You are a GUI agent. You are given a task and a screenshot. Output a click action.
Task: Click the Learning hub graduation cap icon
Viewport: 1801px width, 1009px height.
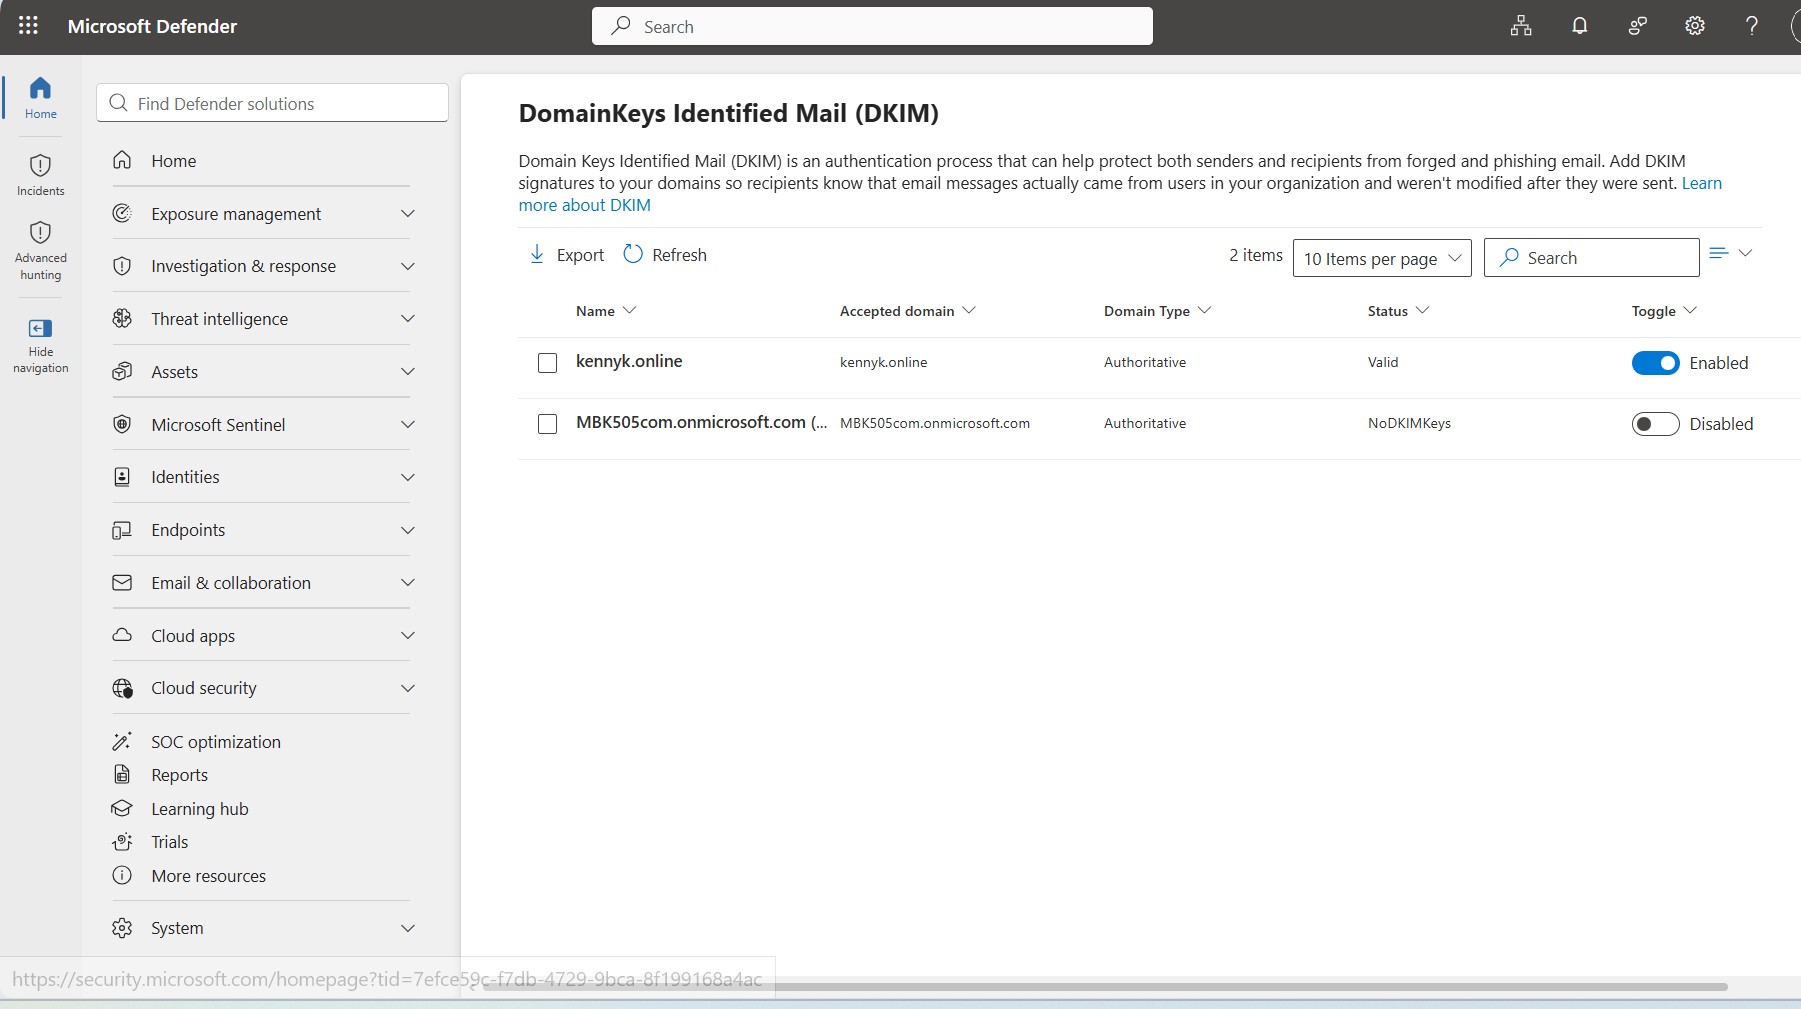pyautogui.click(x=122, y=808)
